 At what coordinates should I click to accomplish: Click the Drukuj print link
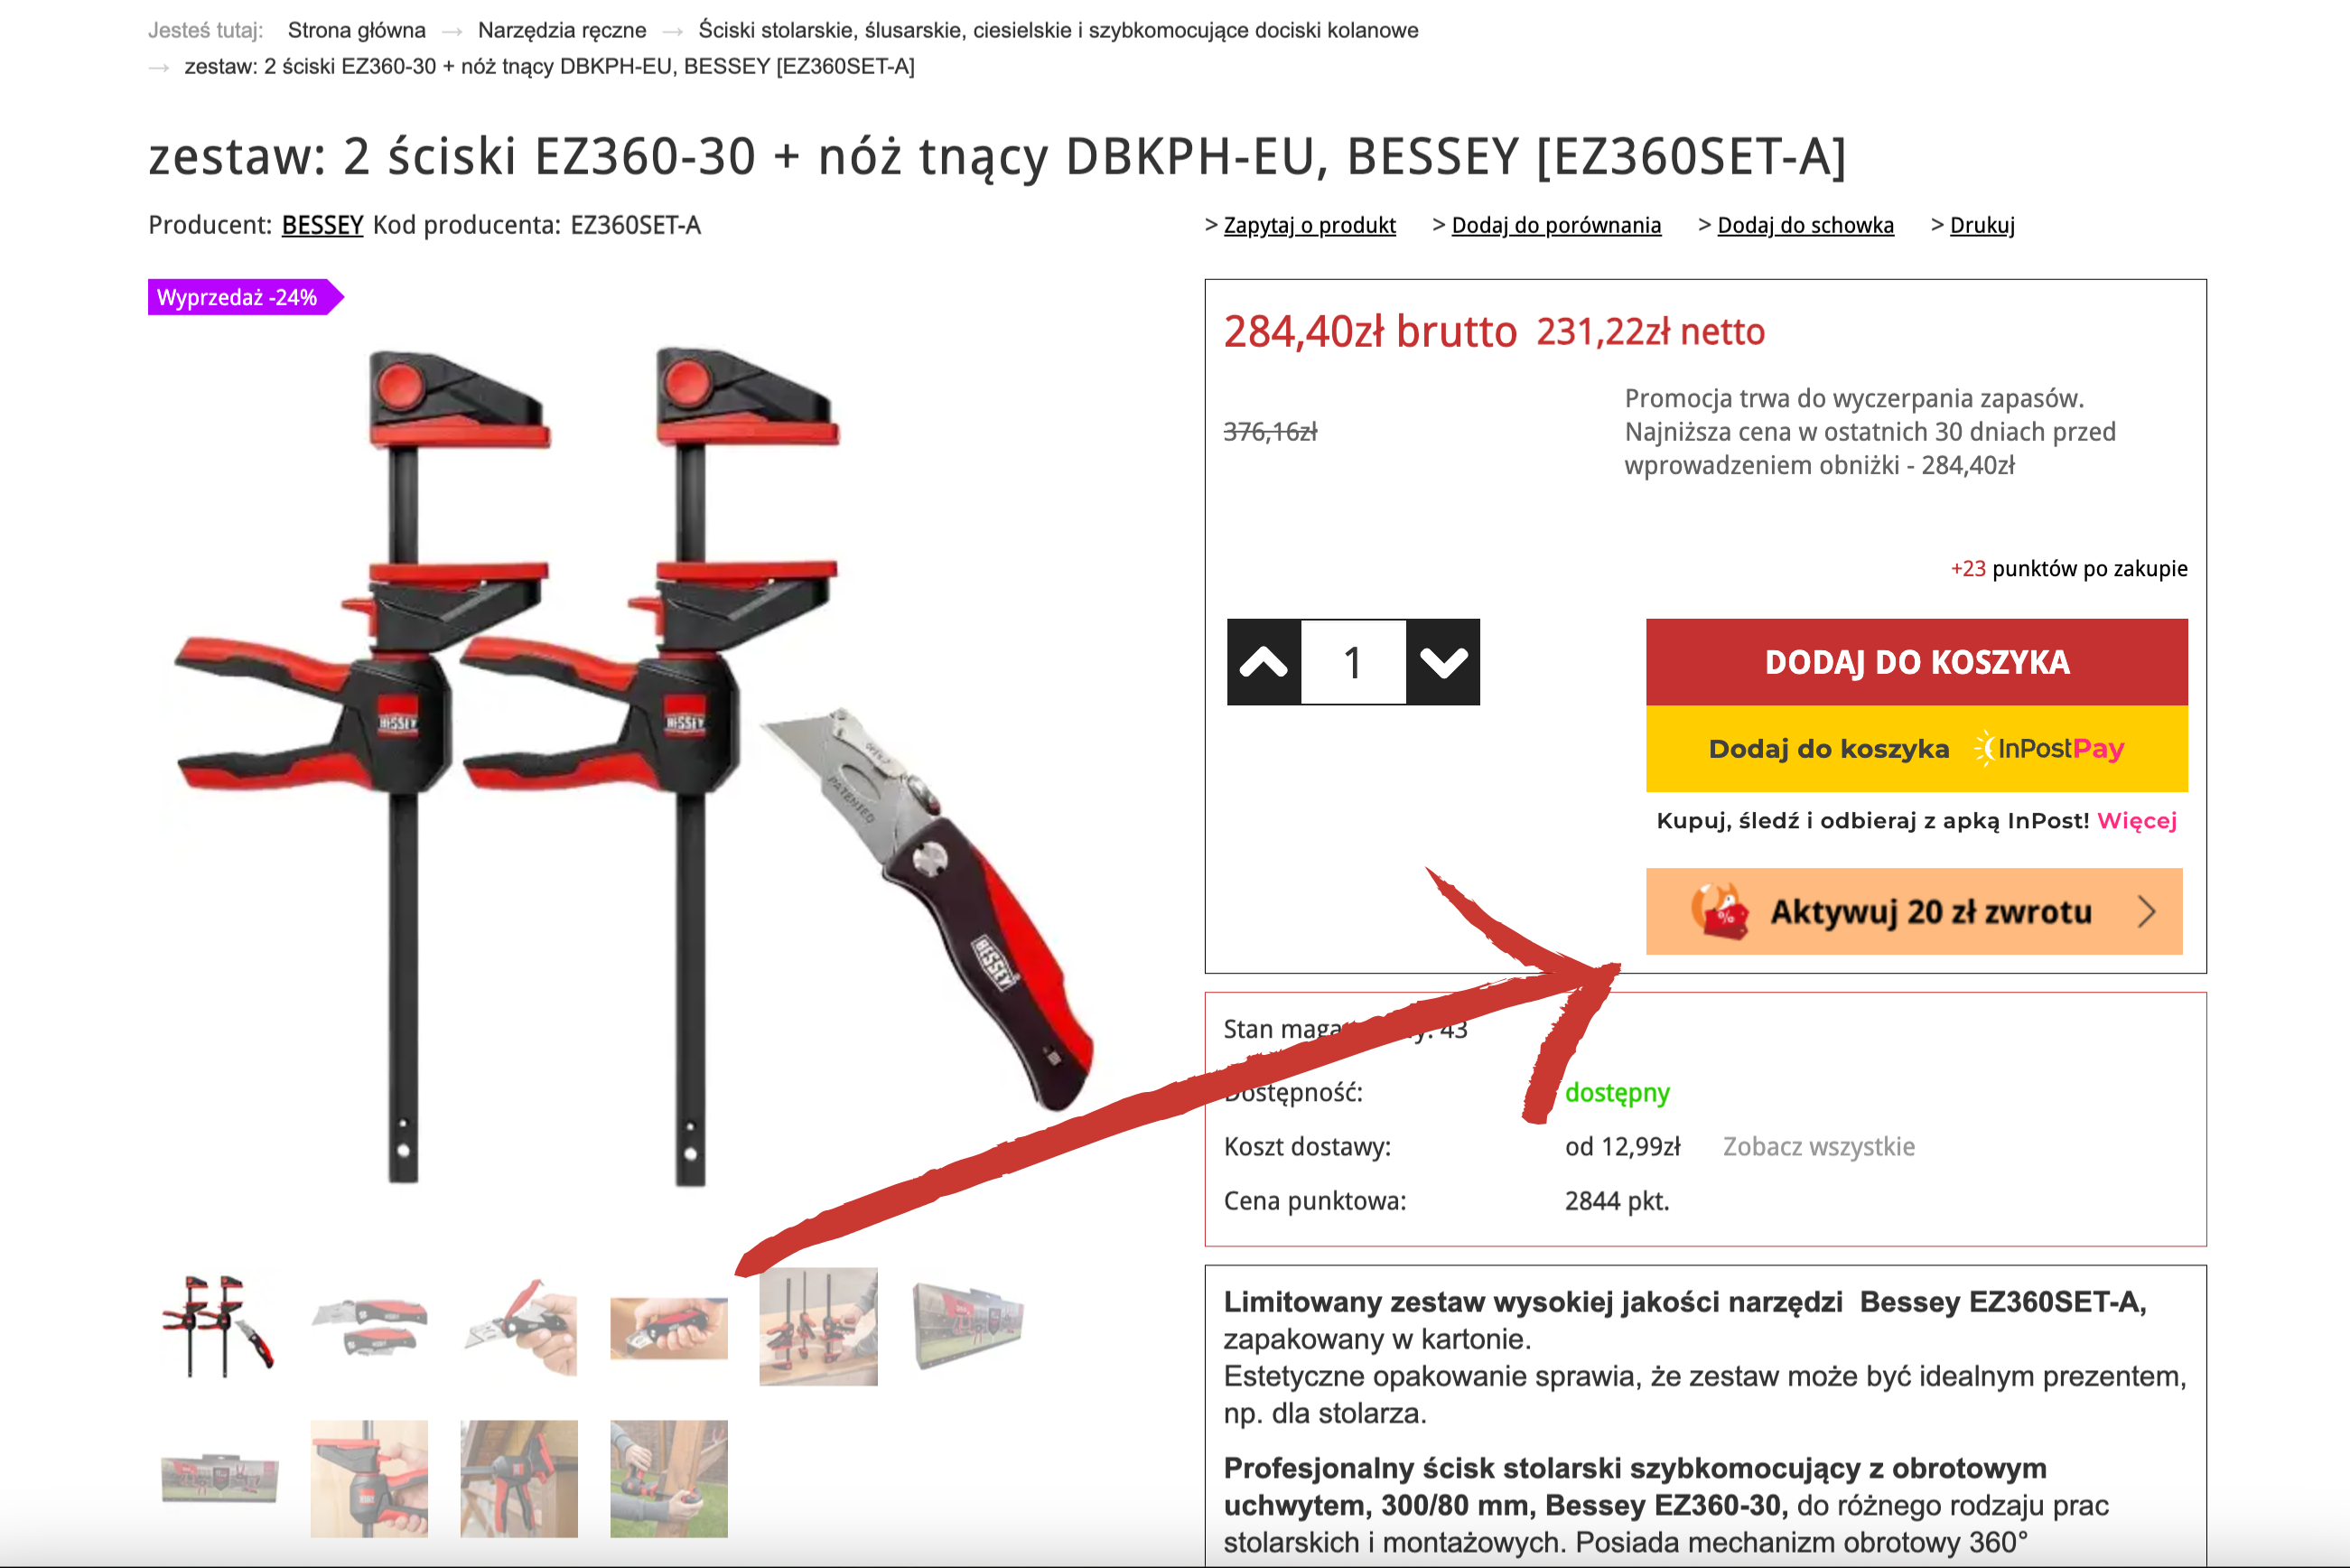(x=1982, y=225)
